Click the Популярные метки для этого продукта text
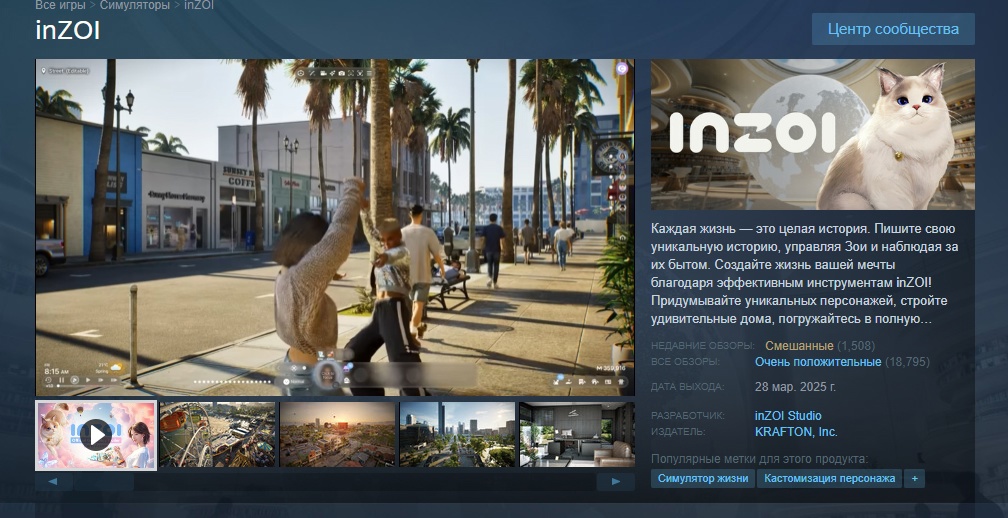Screen dimensions: 1008x518 point(759,459)
